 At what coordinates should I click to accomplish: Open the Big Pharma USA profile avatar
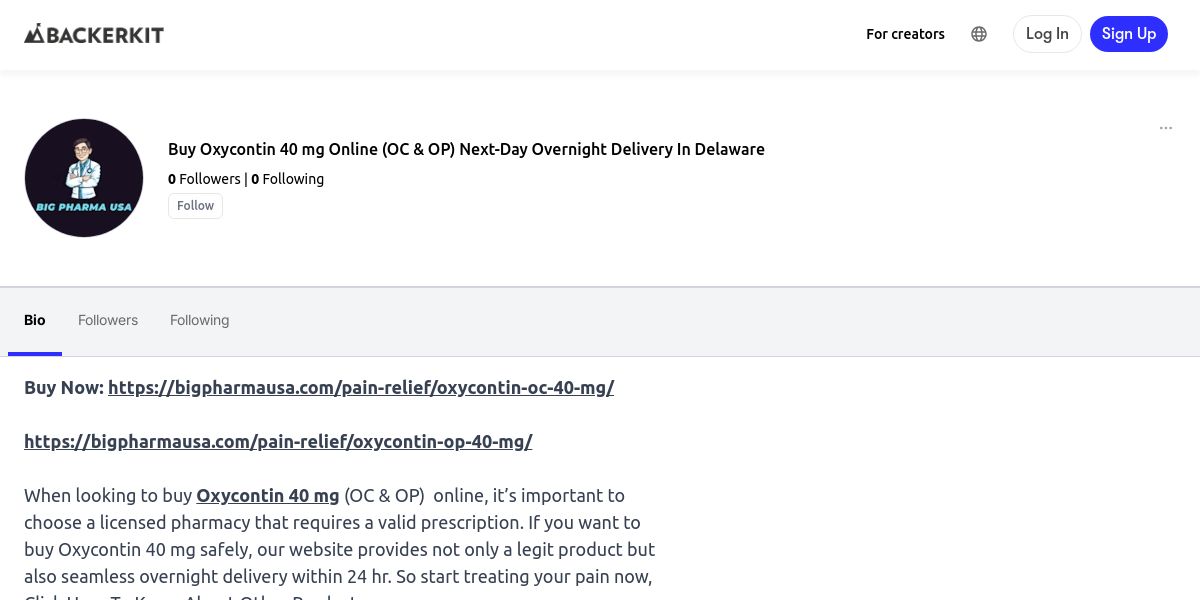click(84, 178)
